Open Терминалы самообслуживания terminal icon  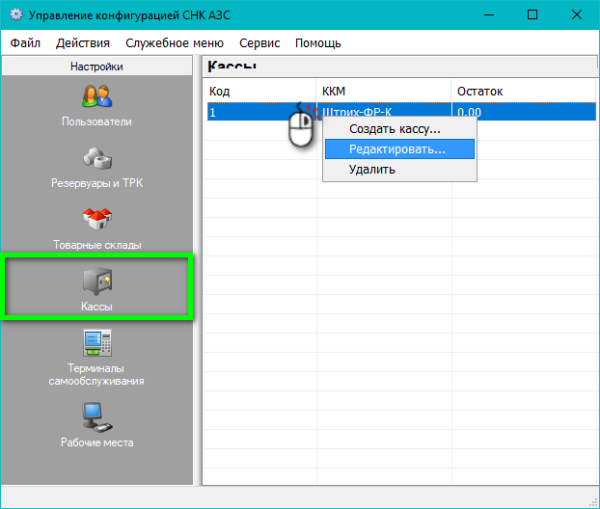tap(97, 344)
